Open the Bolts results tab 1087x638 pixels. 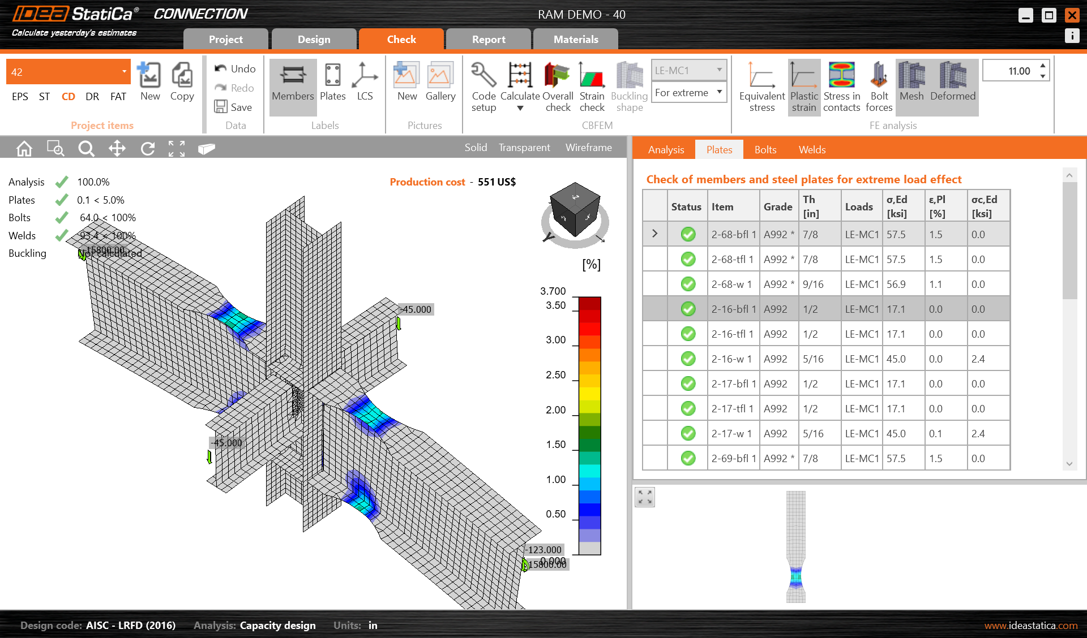(767, 149)
